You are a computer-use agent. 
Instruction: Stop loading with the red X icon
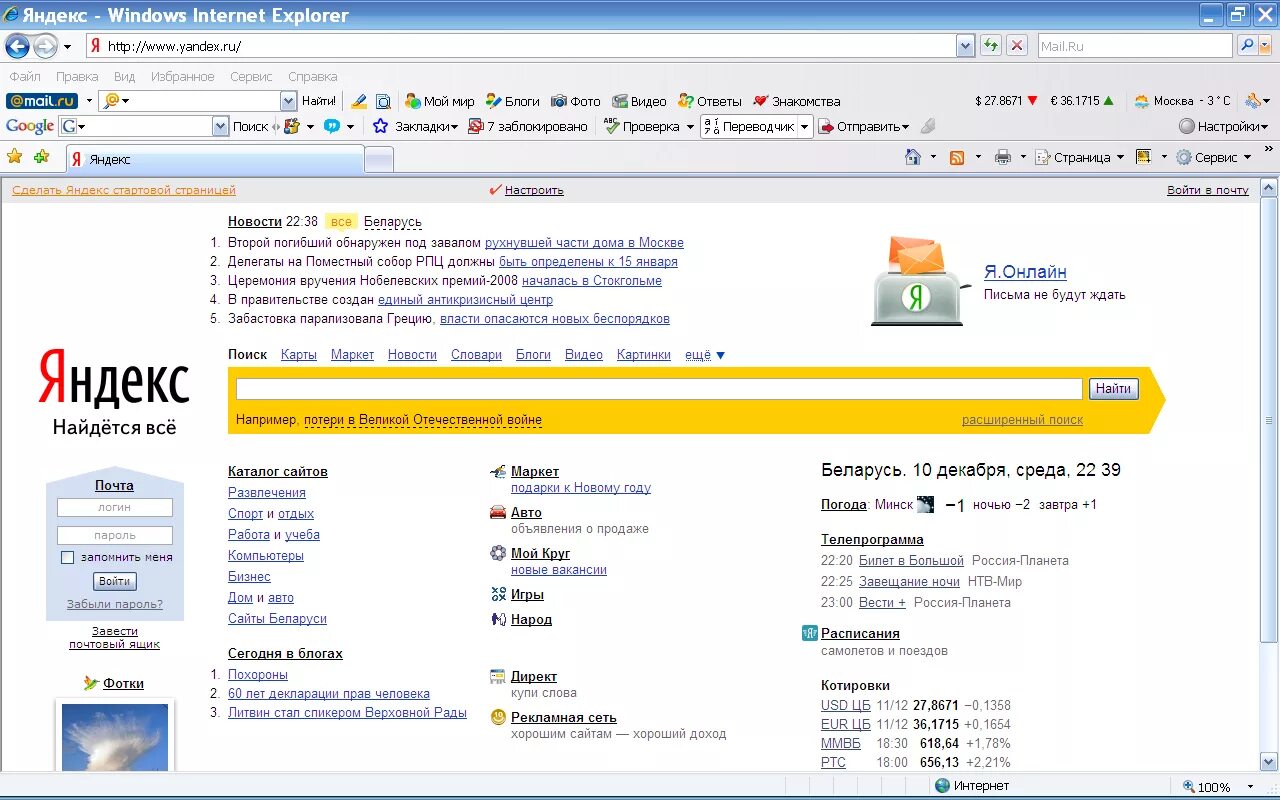coord(1017,45)
